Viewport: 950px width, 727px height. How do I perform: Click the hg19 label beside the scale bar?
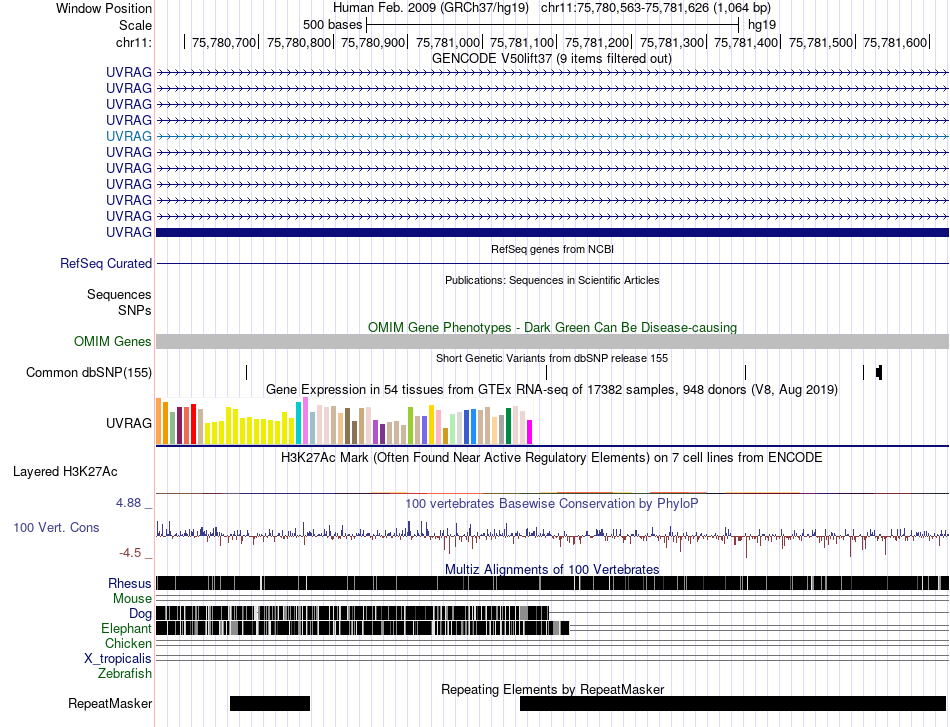coord(762,25)
